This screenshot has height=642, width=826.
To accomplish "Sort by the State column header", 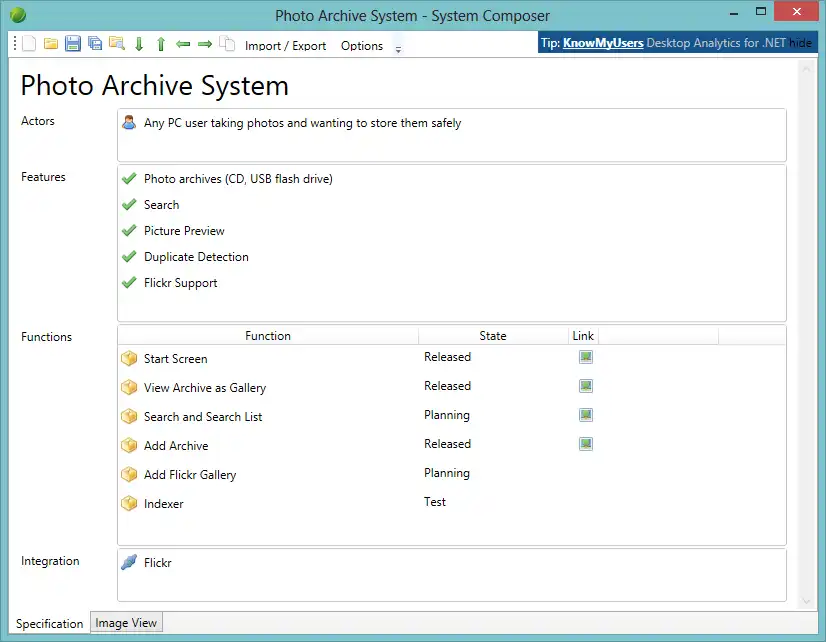I will [x=493, y=336].
